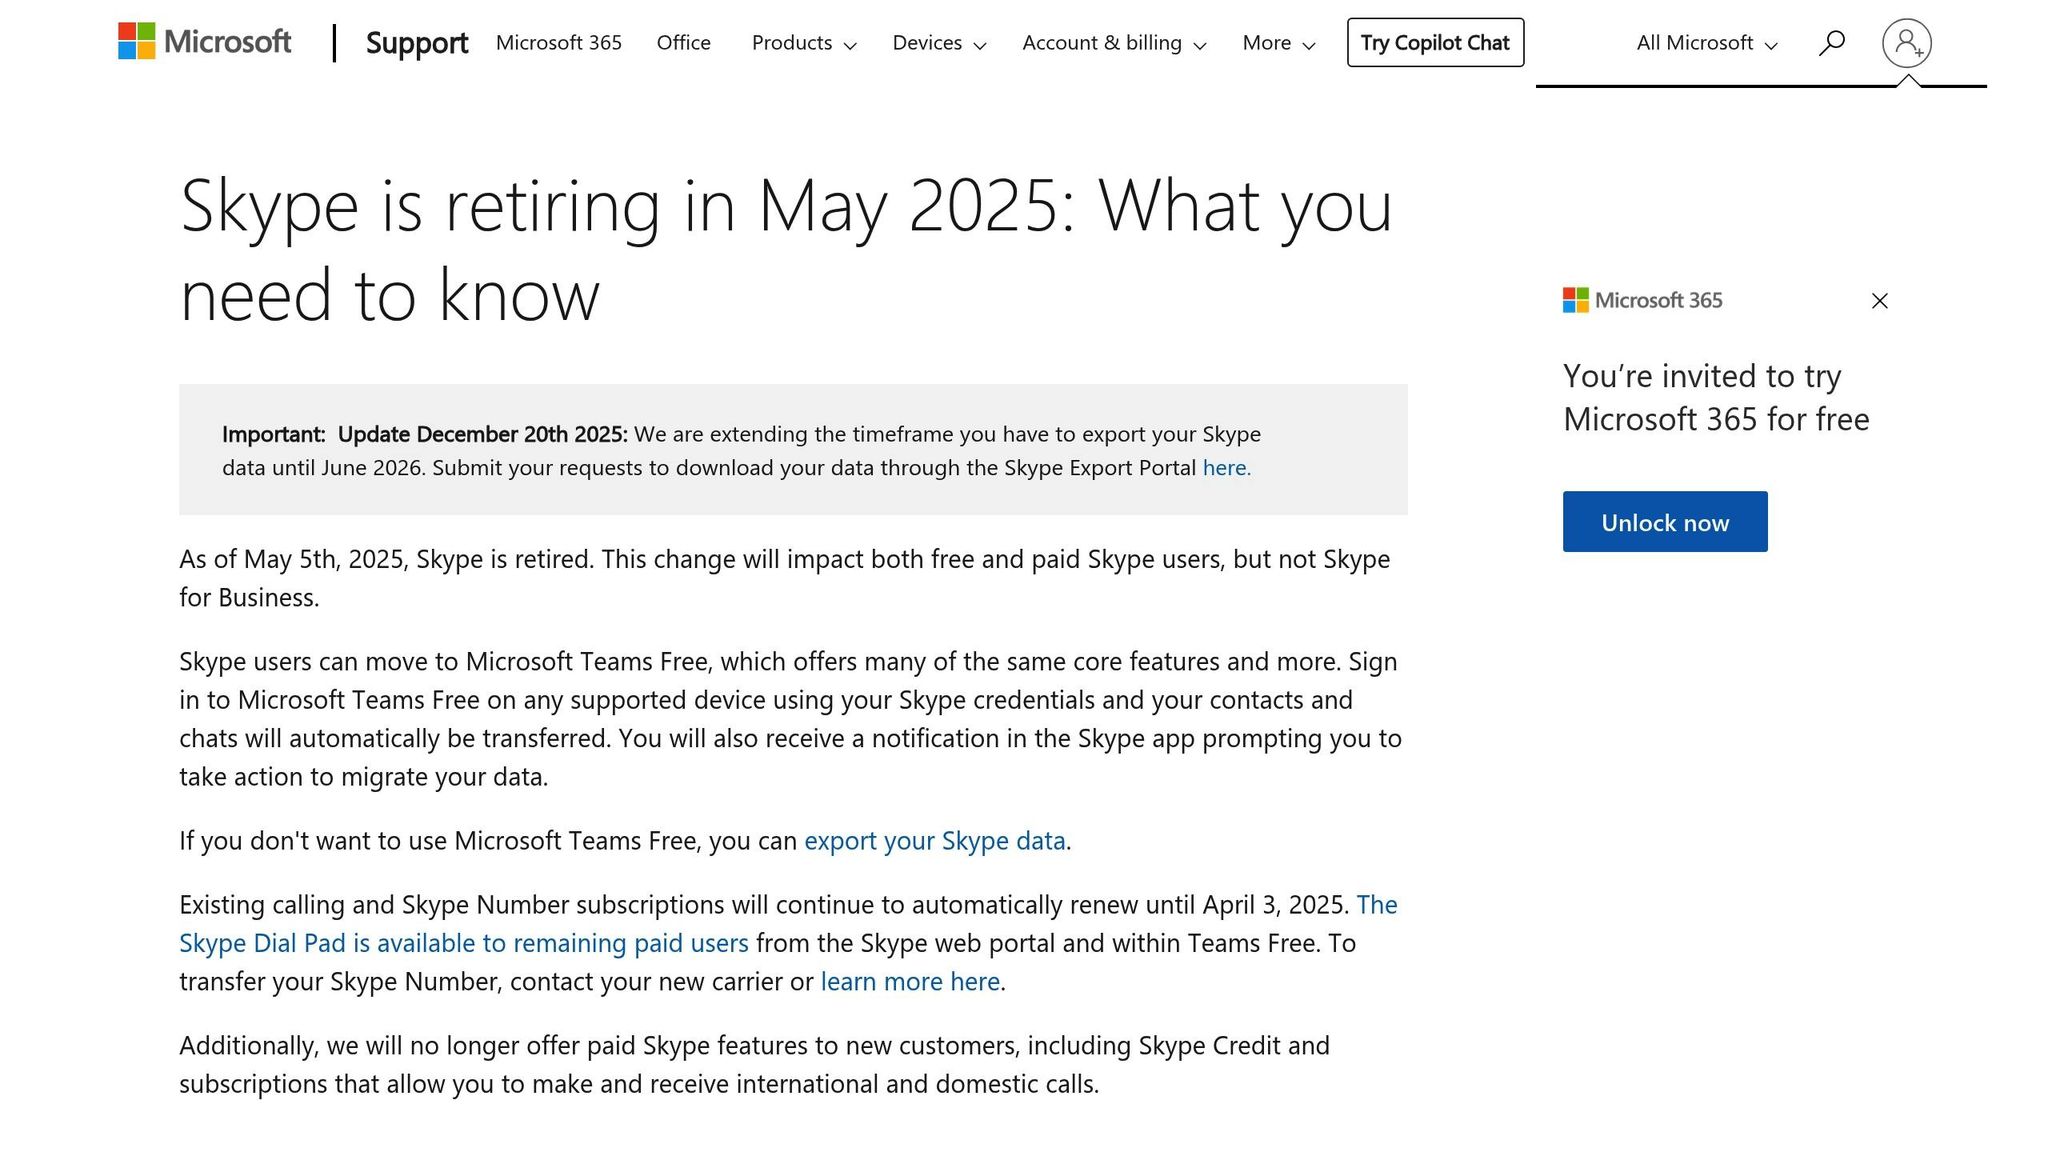
Task: Open the Support home link
Action: (416, 43)
